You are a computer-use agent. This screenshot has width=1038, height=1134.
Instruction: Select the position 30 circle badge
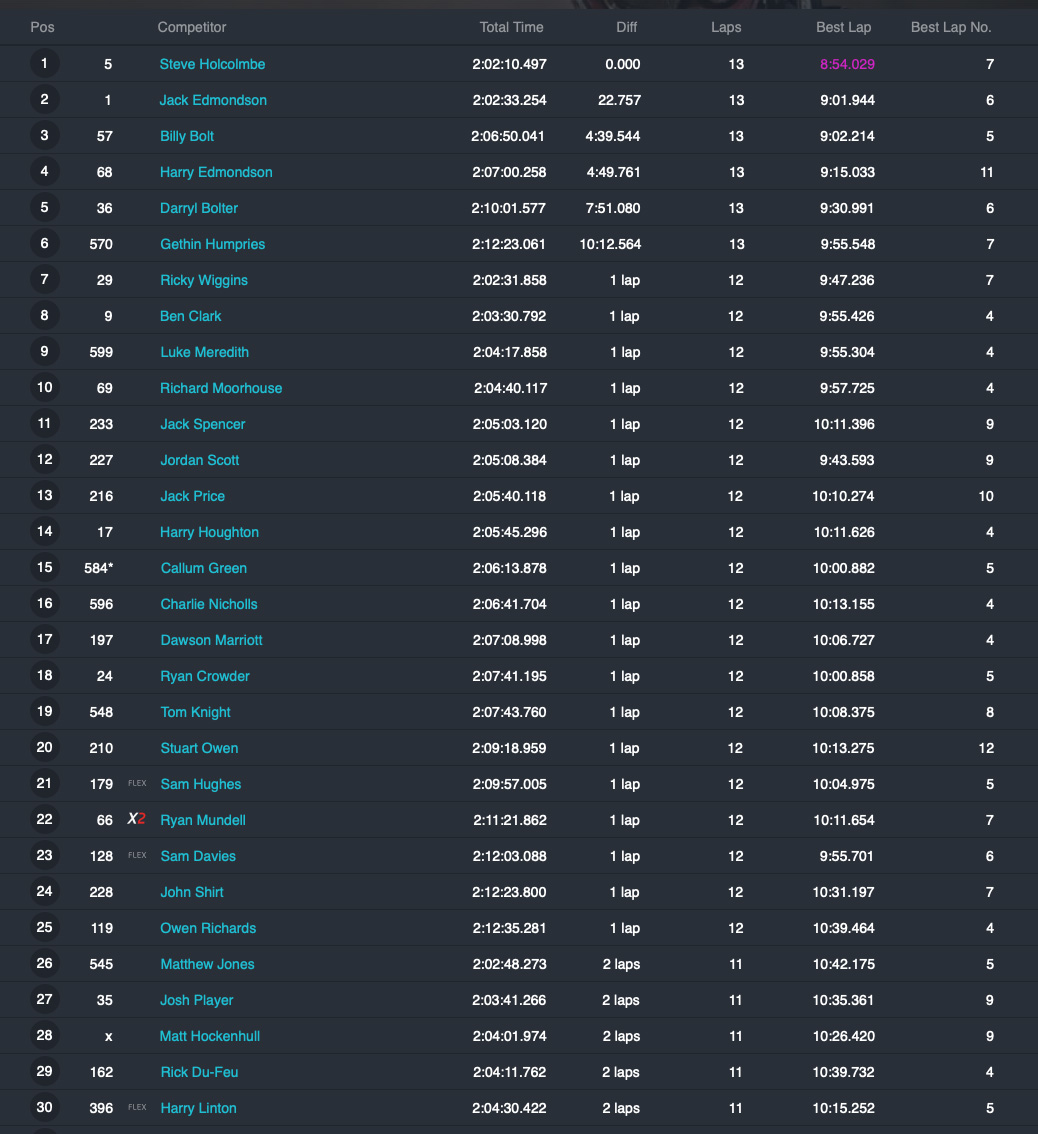coord(44,1107)
